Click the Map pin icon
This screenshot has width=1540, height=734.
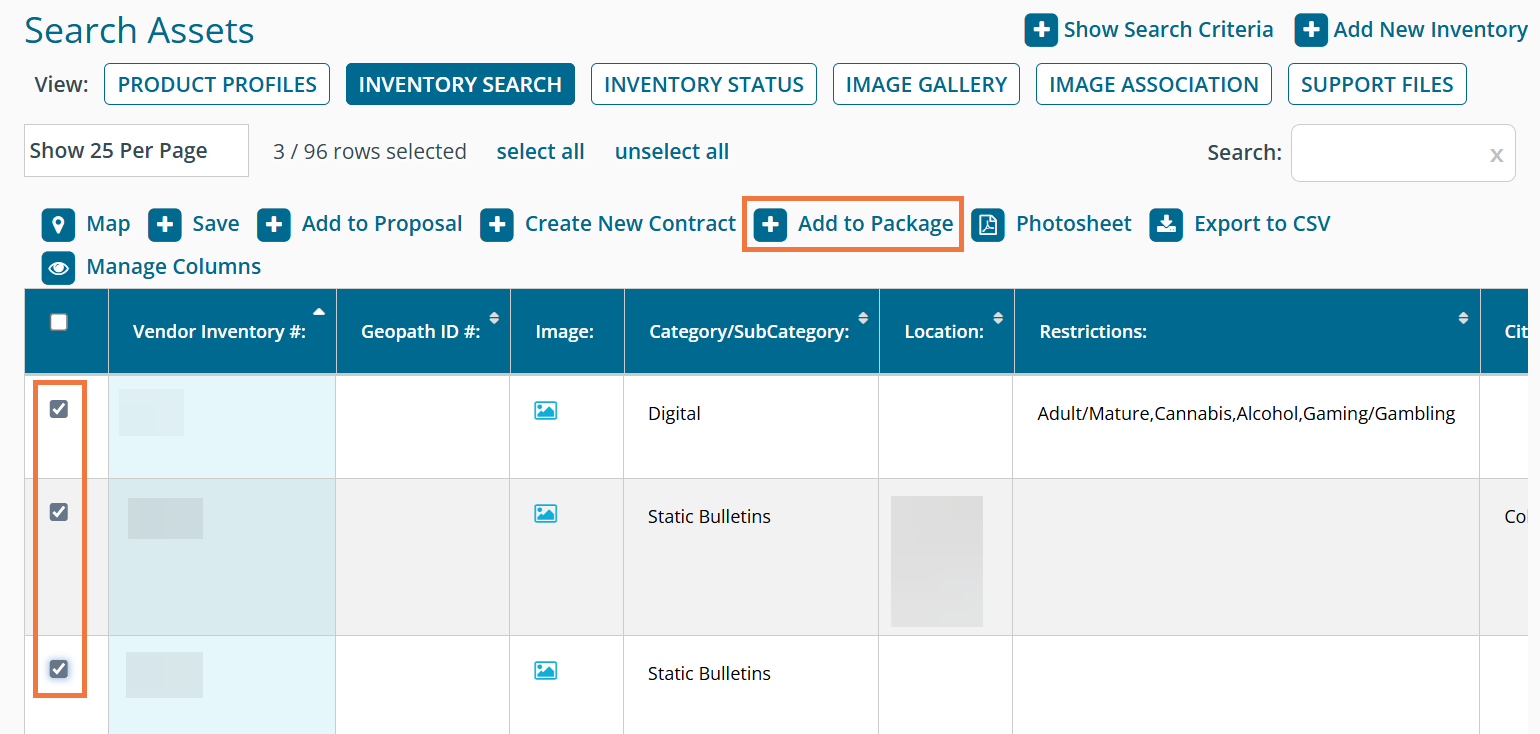(58, 225)
